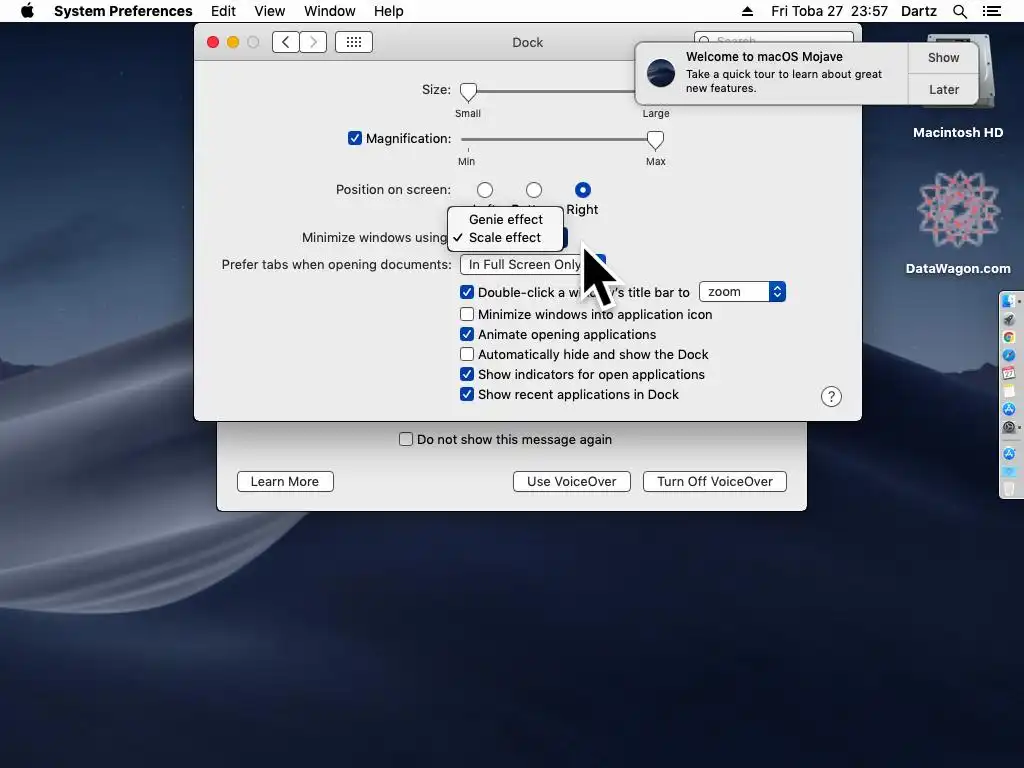Screen dimensions: 1024x768
Task: Click Use VoiceOver button
Action: 571,481
